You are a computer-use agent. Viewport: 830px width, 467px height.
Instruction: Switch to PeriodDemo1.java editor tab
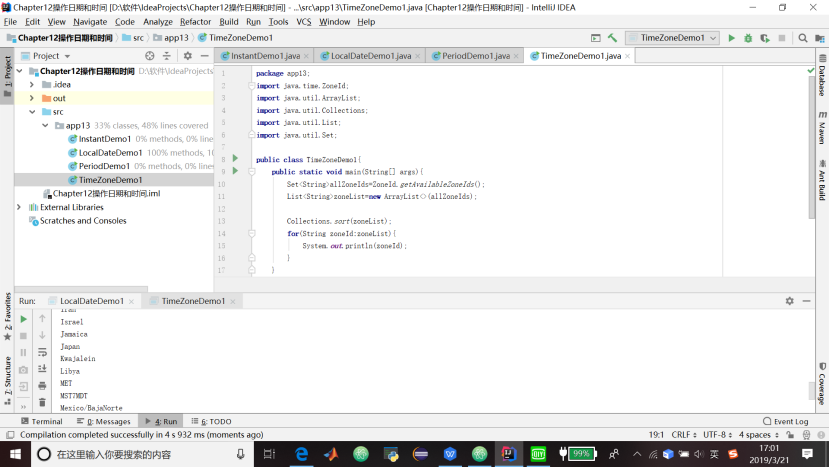475,56
